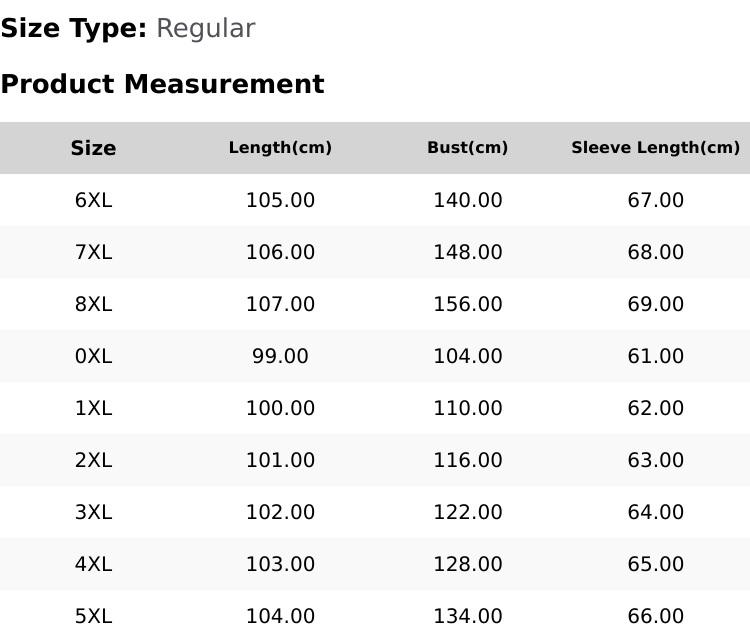Viewport: 750px width, 642px height.
Task: Click the Bust(cm) column header
Action: (467, 147)
